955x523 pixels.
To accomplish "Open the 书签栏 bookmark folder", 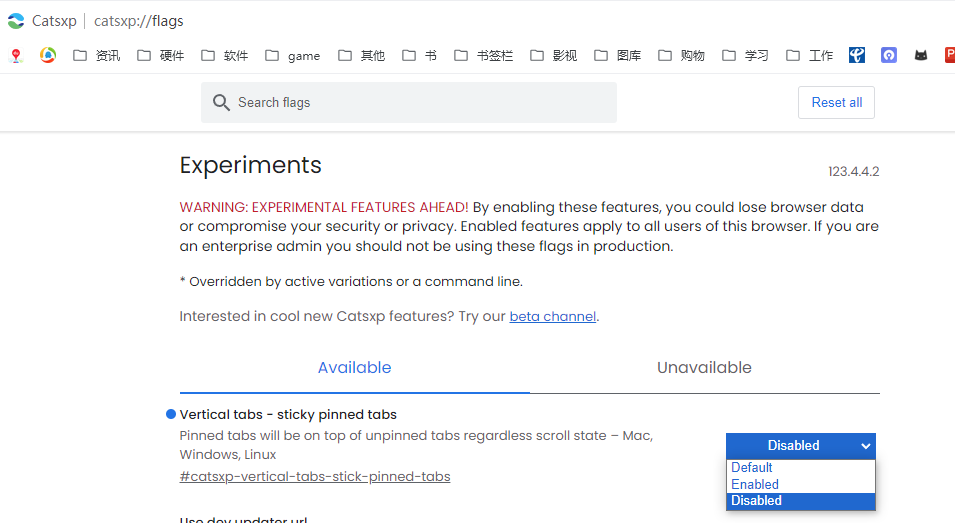I will (483, 56).
